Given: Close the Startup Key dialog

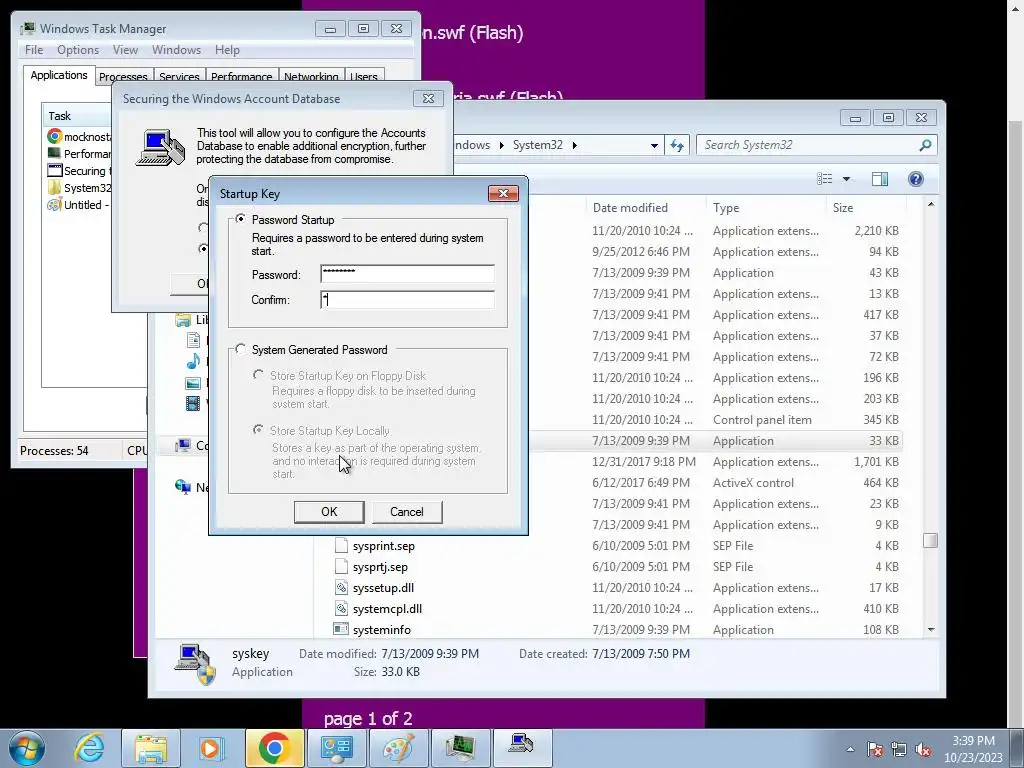Looking at the screenshot, I should tap(504, 193).
